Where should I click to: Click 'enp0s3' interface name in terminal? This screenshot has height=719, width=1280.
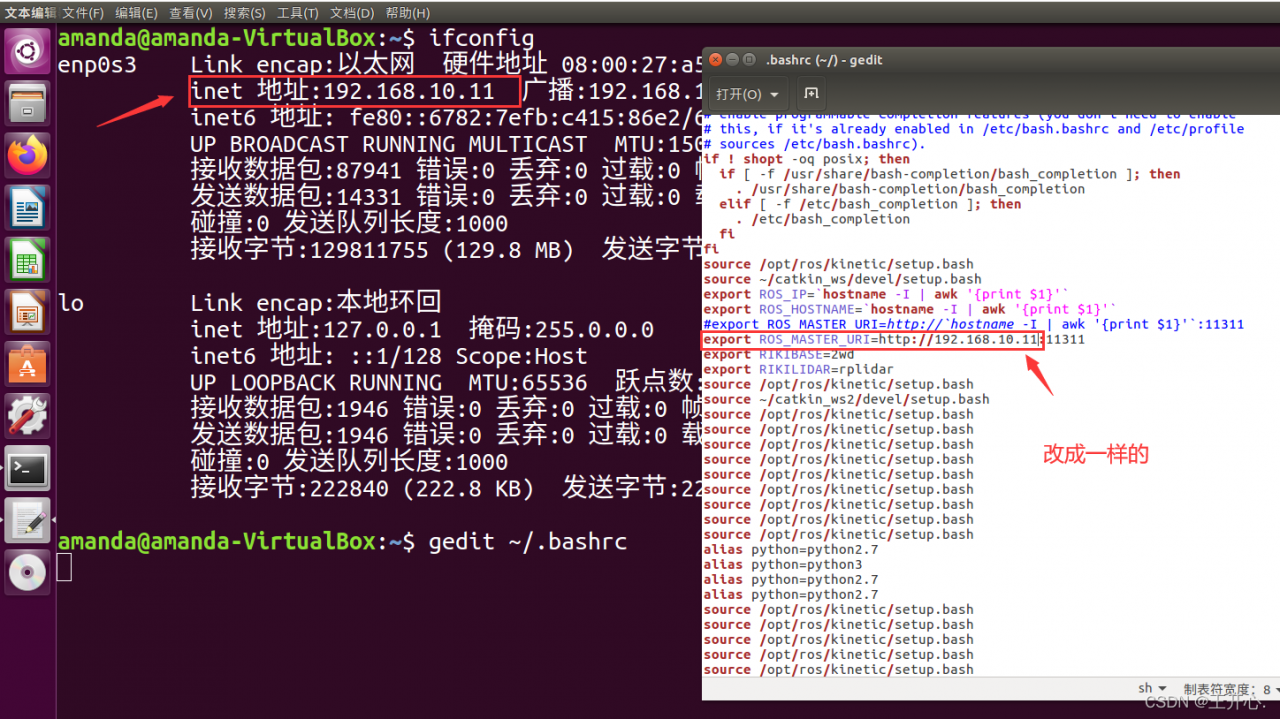coord(96,65)
